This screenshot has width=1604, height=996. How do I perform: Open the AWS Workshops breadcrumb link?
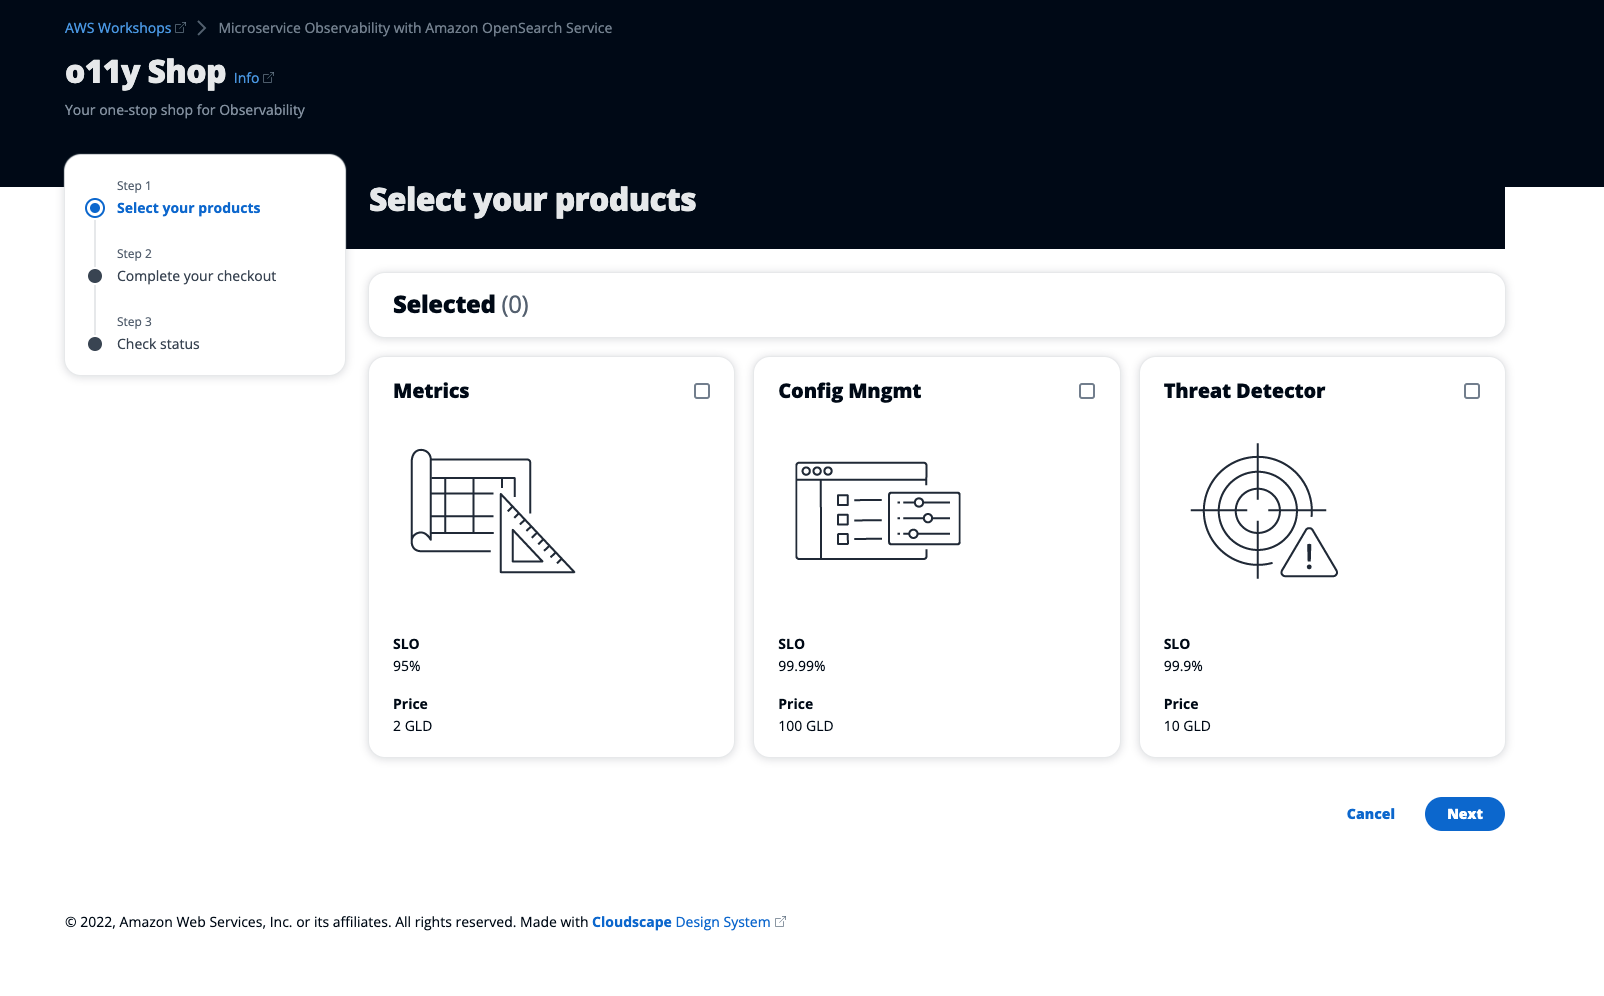[118, 27]
